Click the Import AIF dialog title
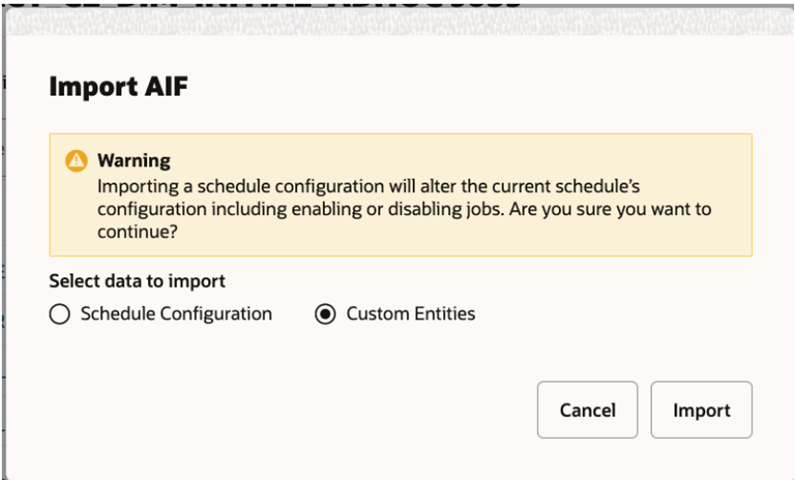 (x=118, y=88)
